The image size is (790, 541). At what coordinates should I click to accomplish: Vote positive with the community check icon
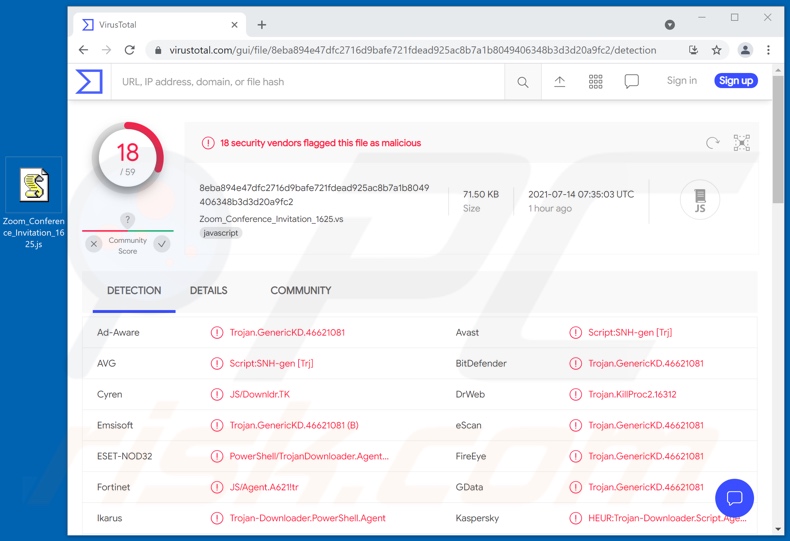(x=162, y=244)
